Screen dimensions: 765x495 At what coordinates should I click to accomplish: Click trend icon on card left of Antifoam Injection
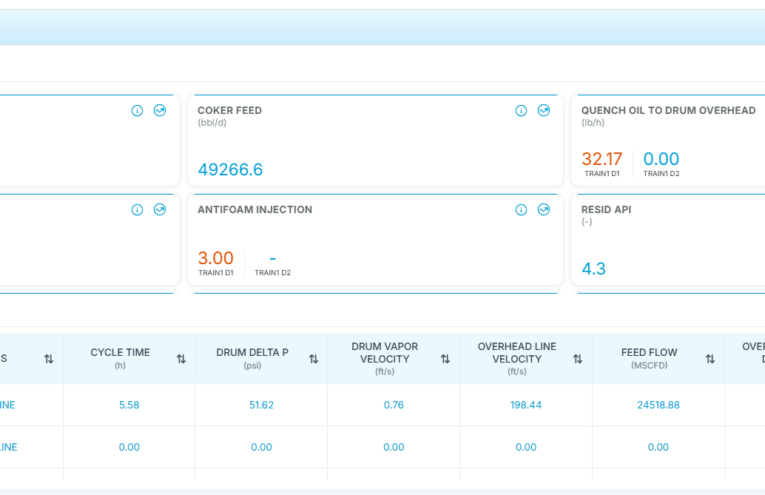pos(160,210)
